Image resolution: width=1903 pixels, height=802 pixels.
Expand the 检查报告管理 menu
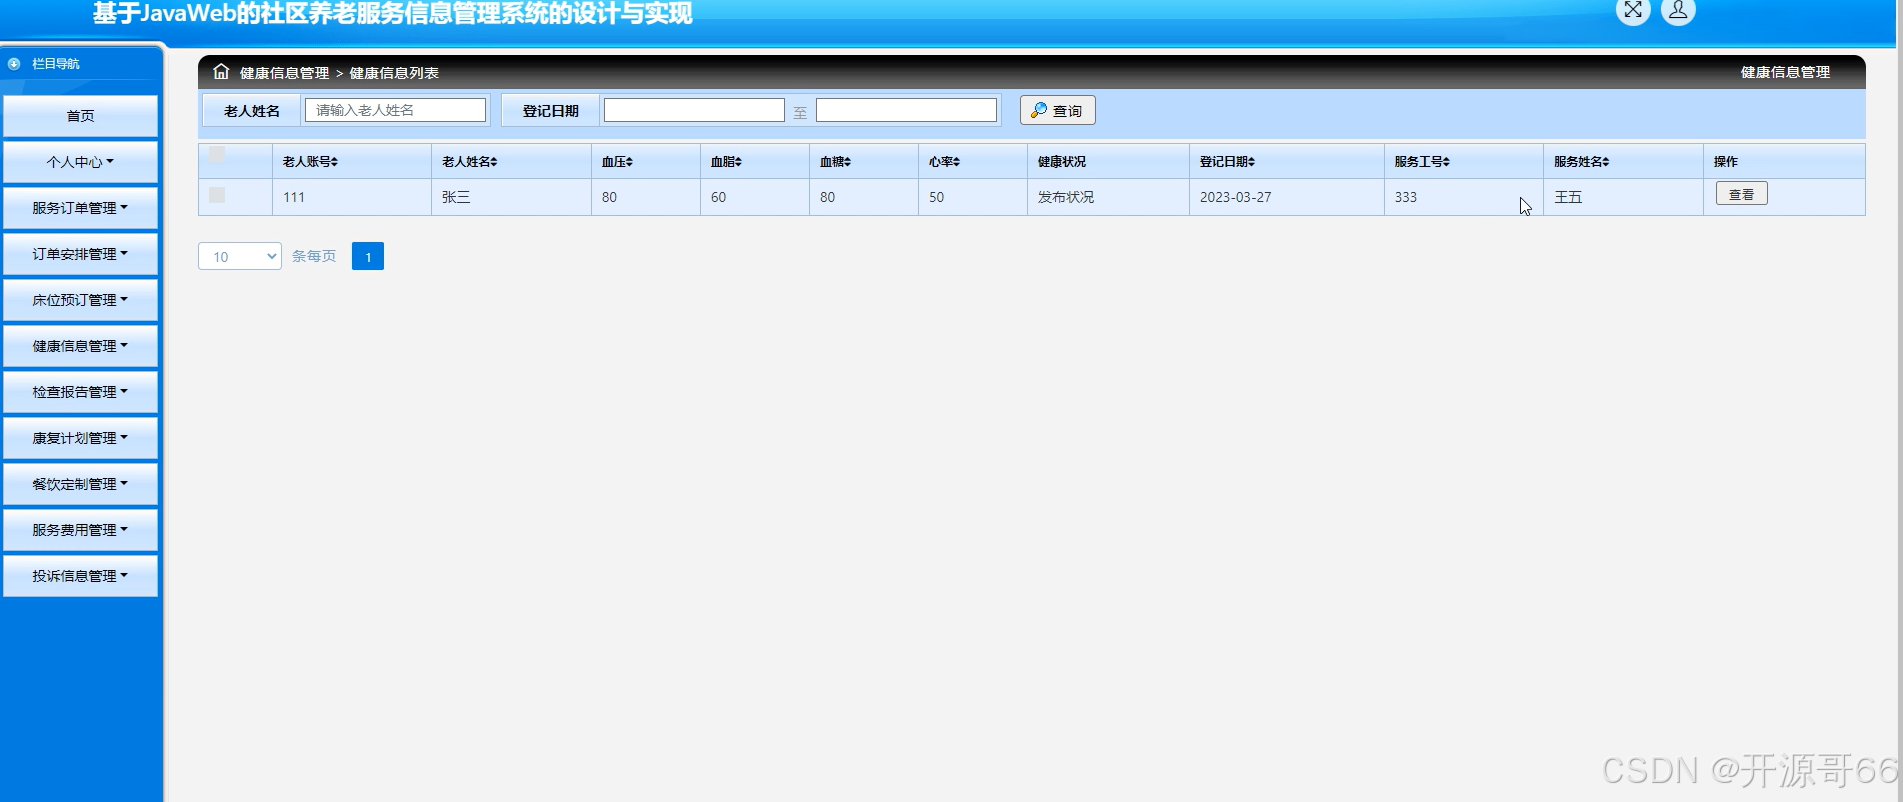point(80,392)
